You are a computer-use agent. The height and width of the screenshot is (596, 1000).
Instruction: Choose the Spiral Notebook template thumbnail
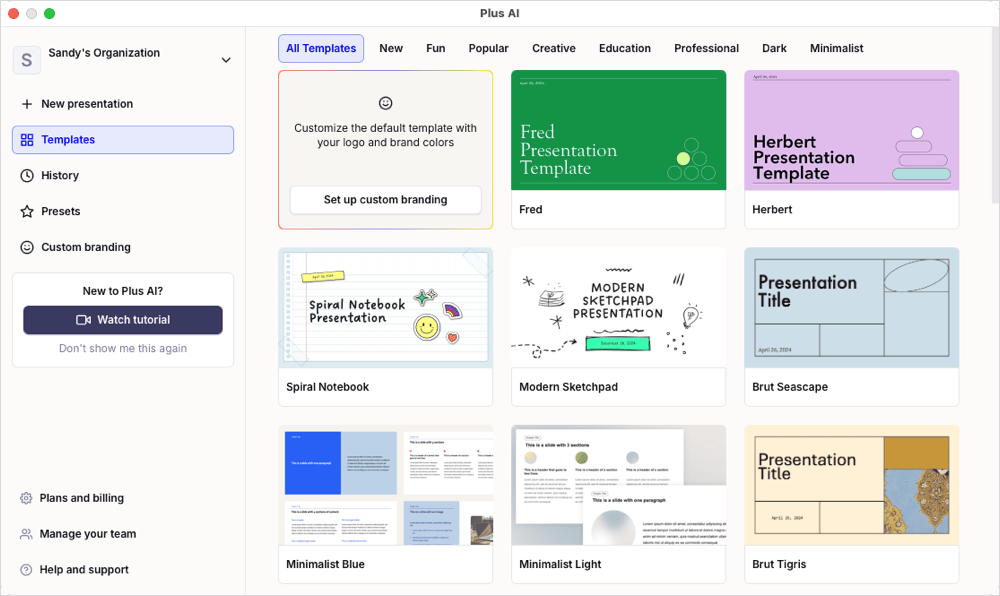click(x=385, y=307)
